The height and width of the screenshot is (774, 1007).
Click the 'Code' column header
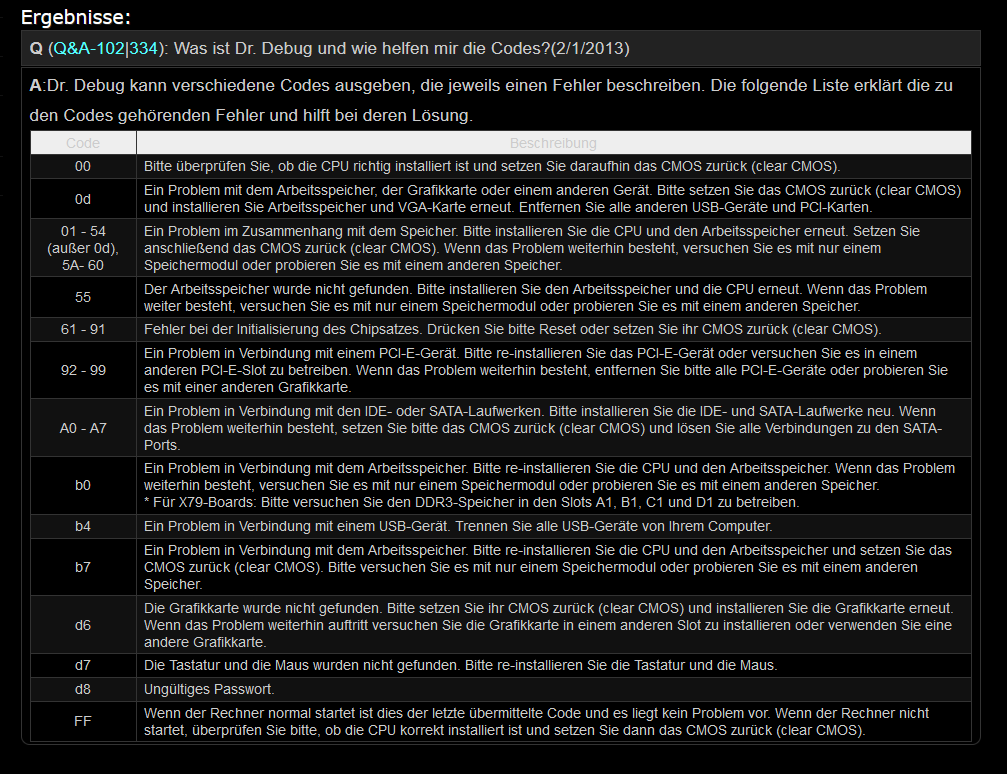(83, 143)
